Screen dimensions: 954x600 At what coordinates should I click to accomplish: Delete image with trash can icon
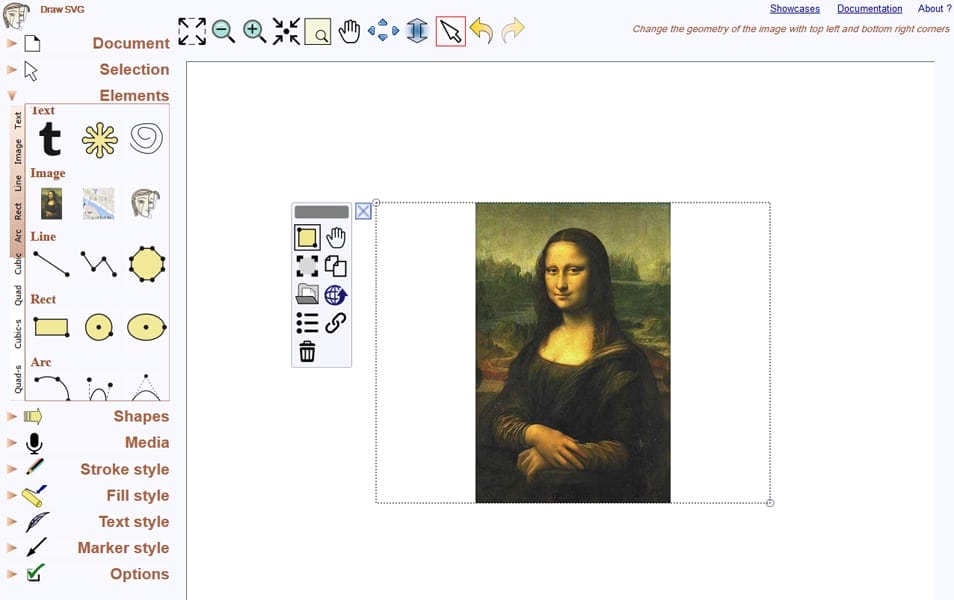pyautogui.click(x=307, y=352)
